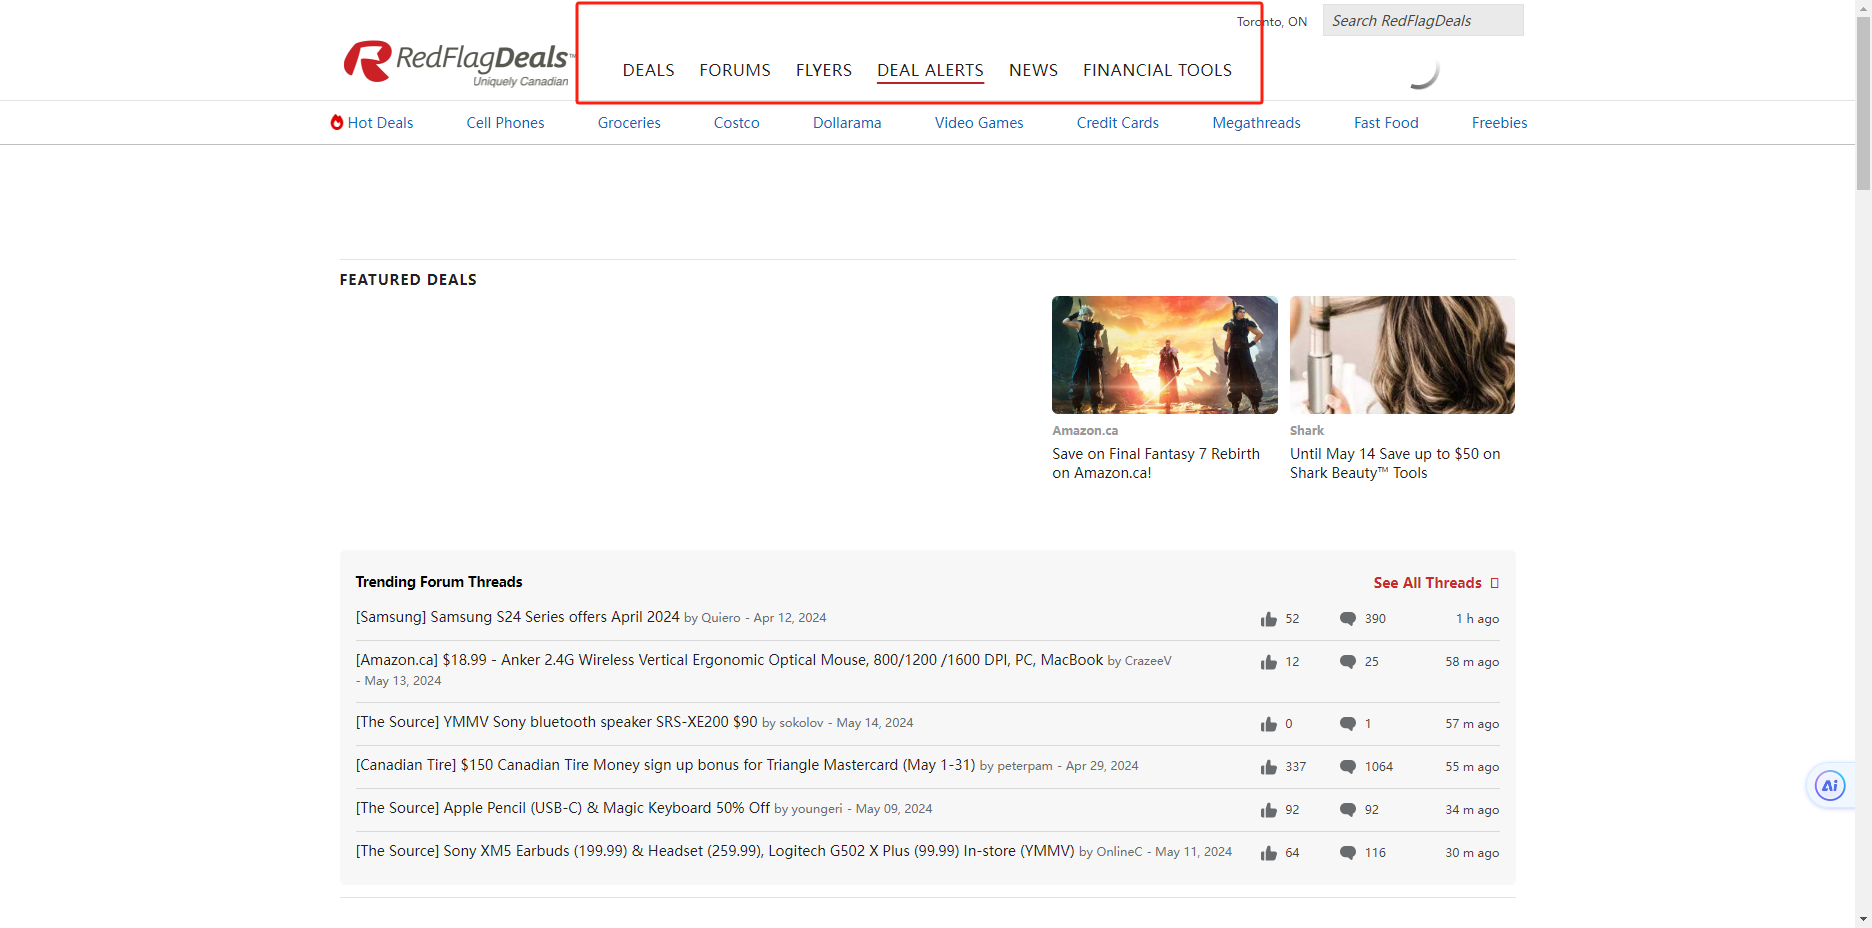The height and width of the screenshot is (928, 1872).
Task: View Dollarama deals
Action: [x=847, y=123]
